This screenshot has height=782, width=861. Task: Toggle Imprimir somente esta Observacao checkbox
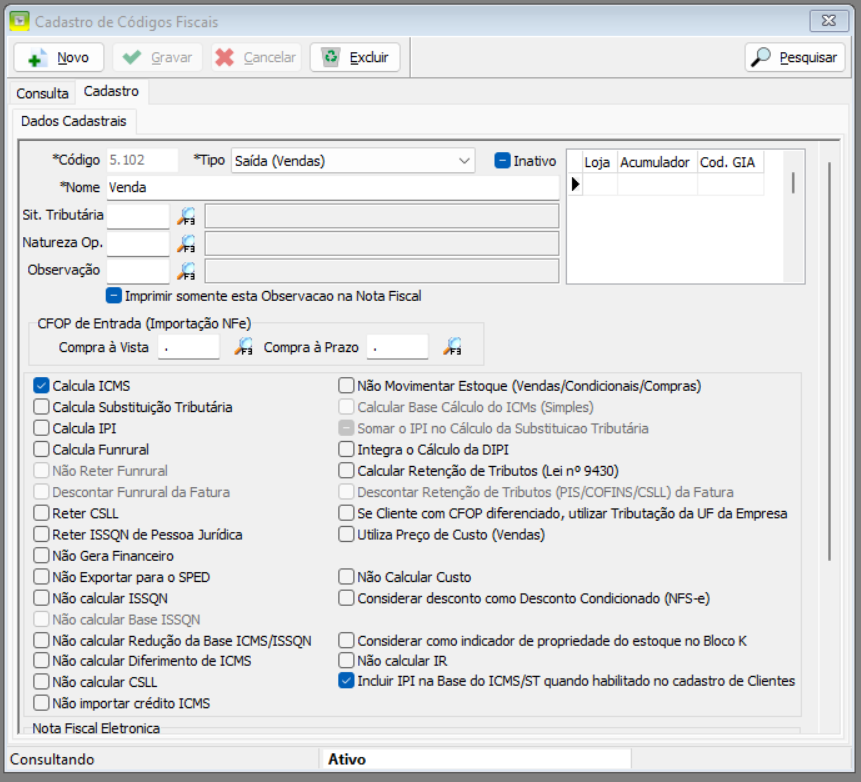(113, 296)
